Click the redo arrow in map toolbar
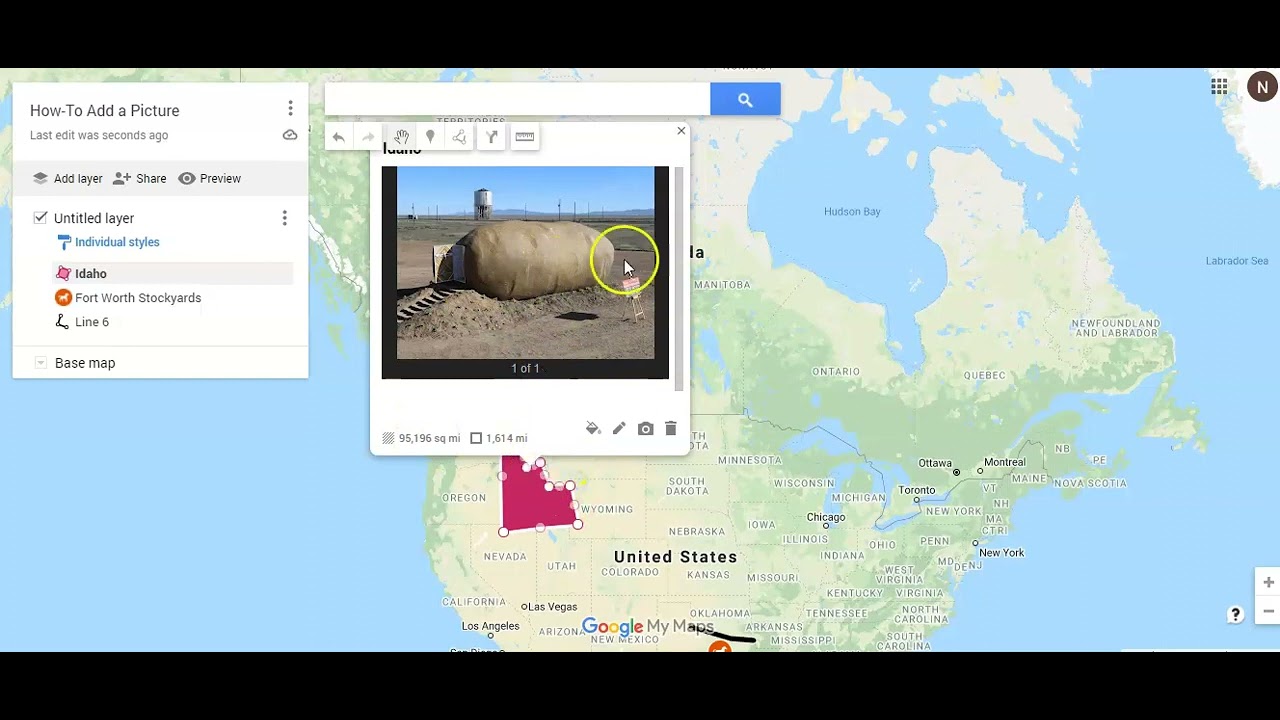 coord(368,137)
